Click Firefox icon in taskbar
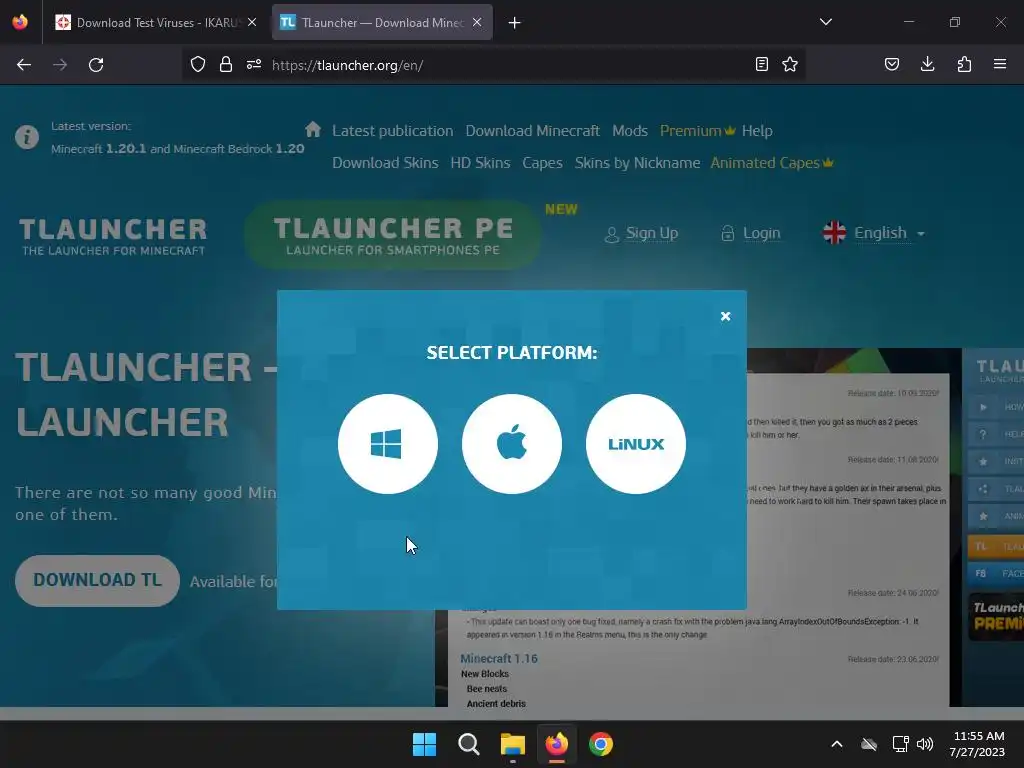Image resolution: width=1024 pixels, height=768 pixels. tap(556, 744)
